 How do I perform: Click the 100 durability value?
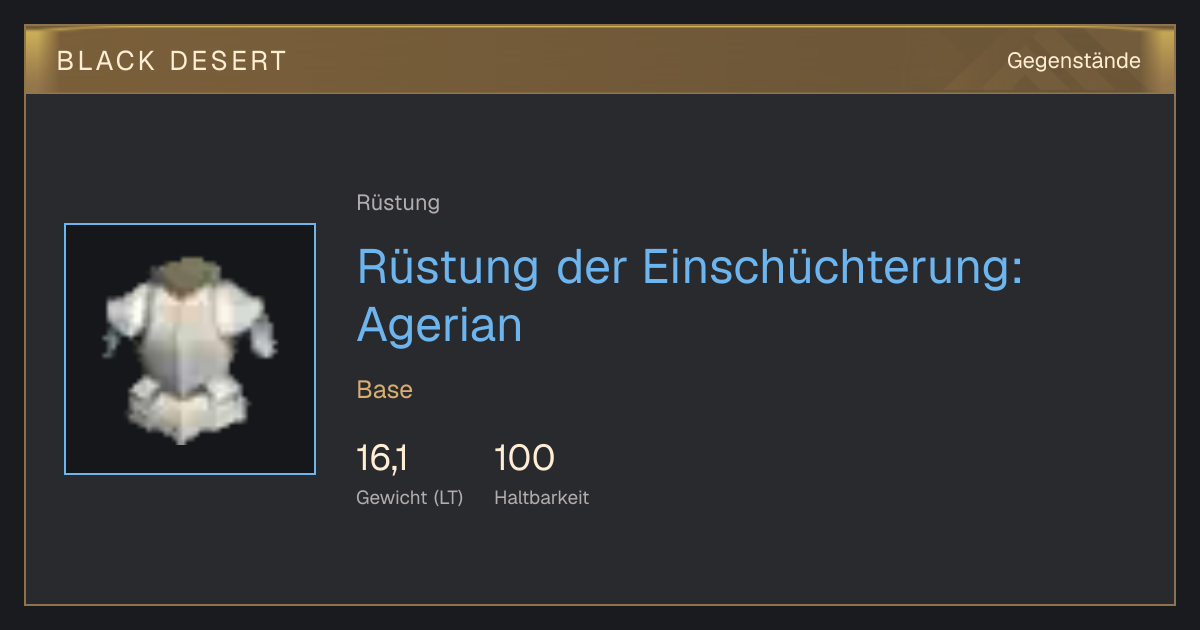524,458
